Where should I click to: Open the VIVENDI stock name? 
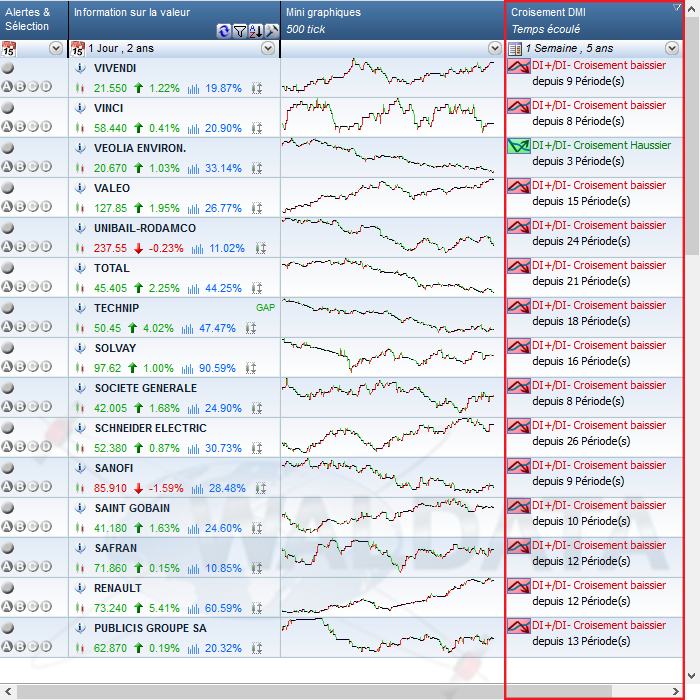115,68
